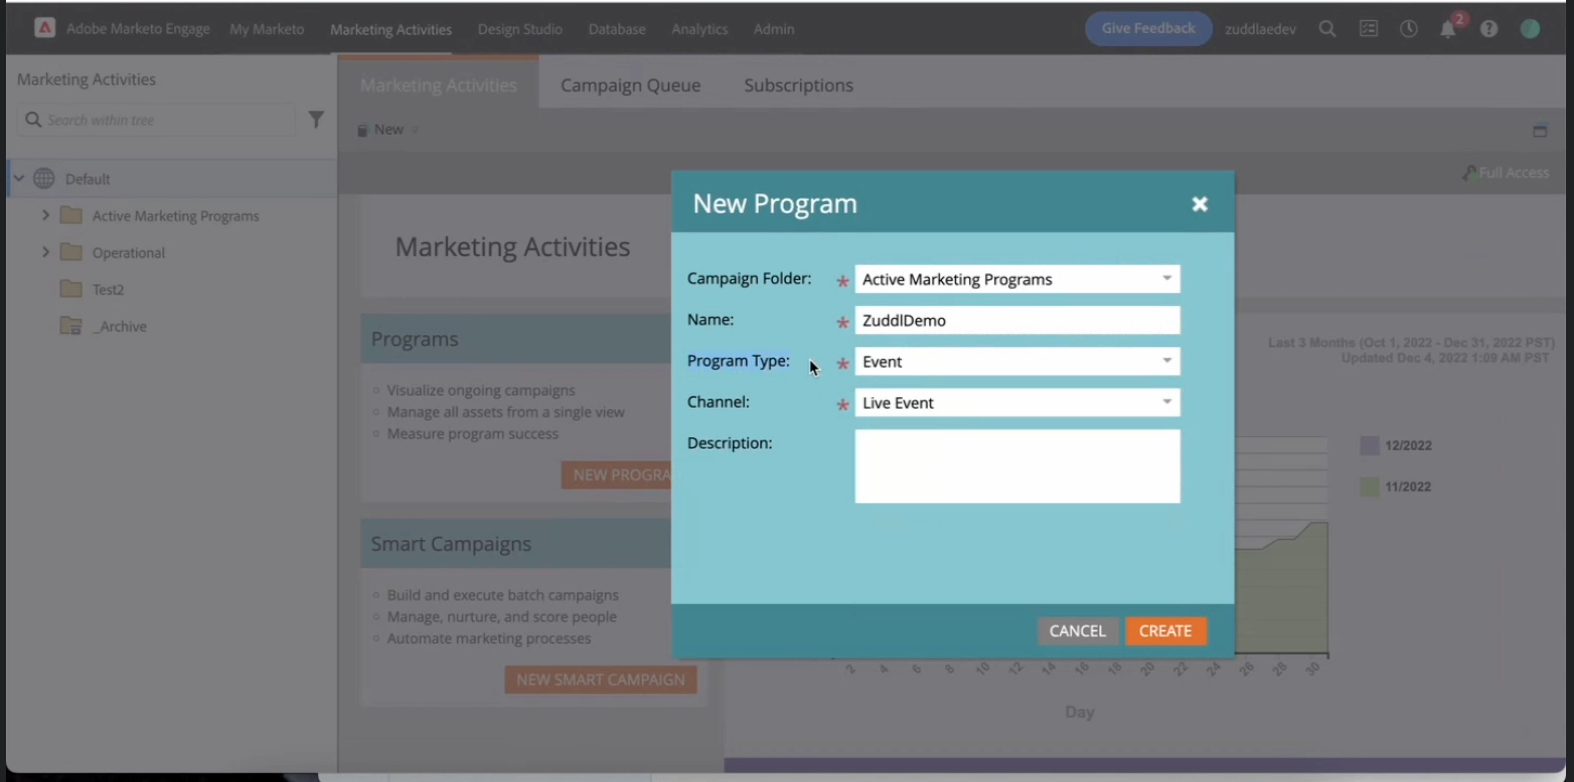Click the Adobe Marketo Engage logo icon

click(x=45, y=29)
